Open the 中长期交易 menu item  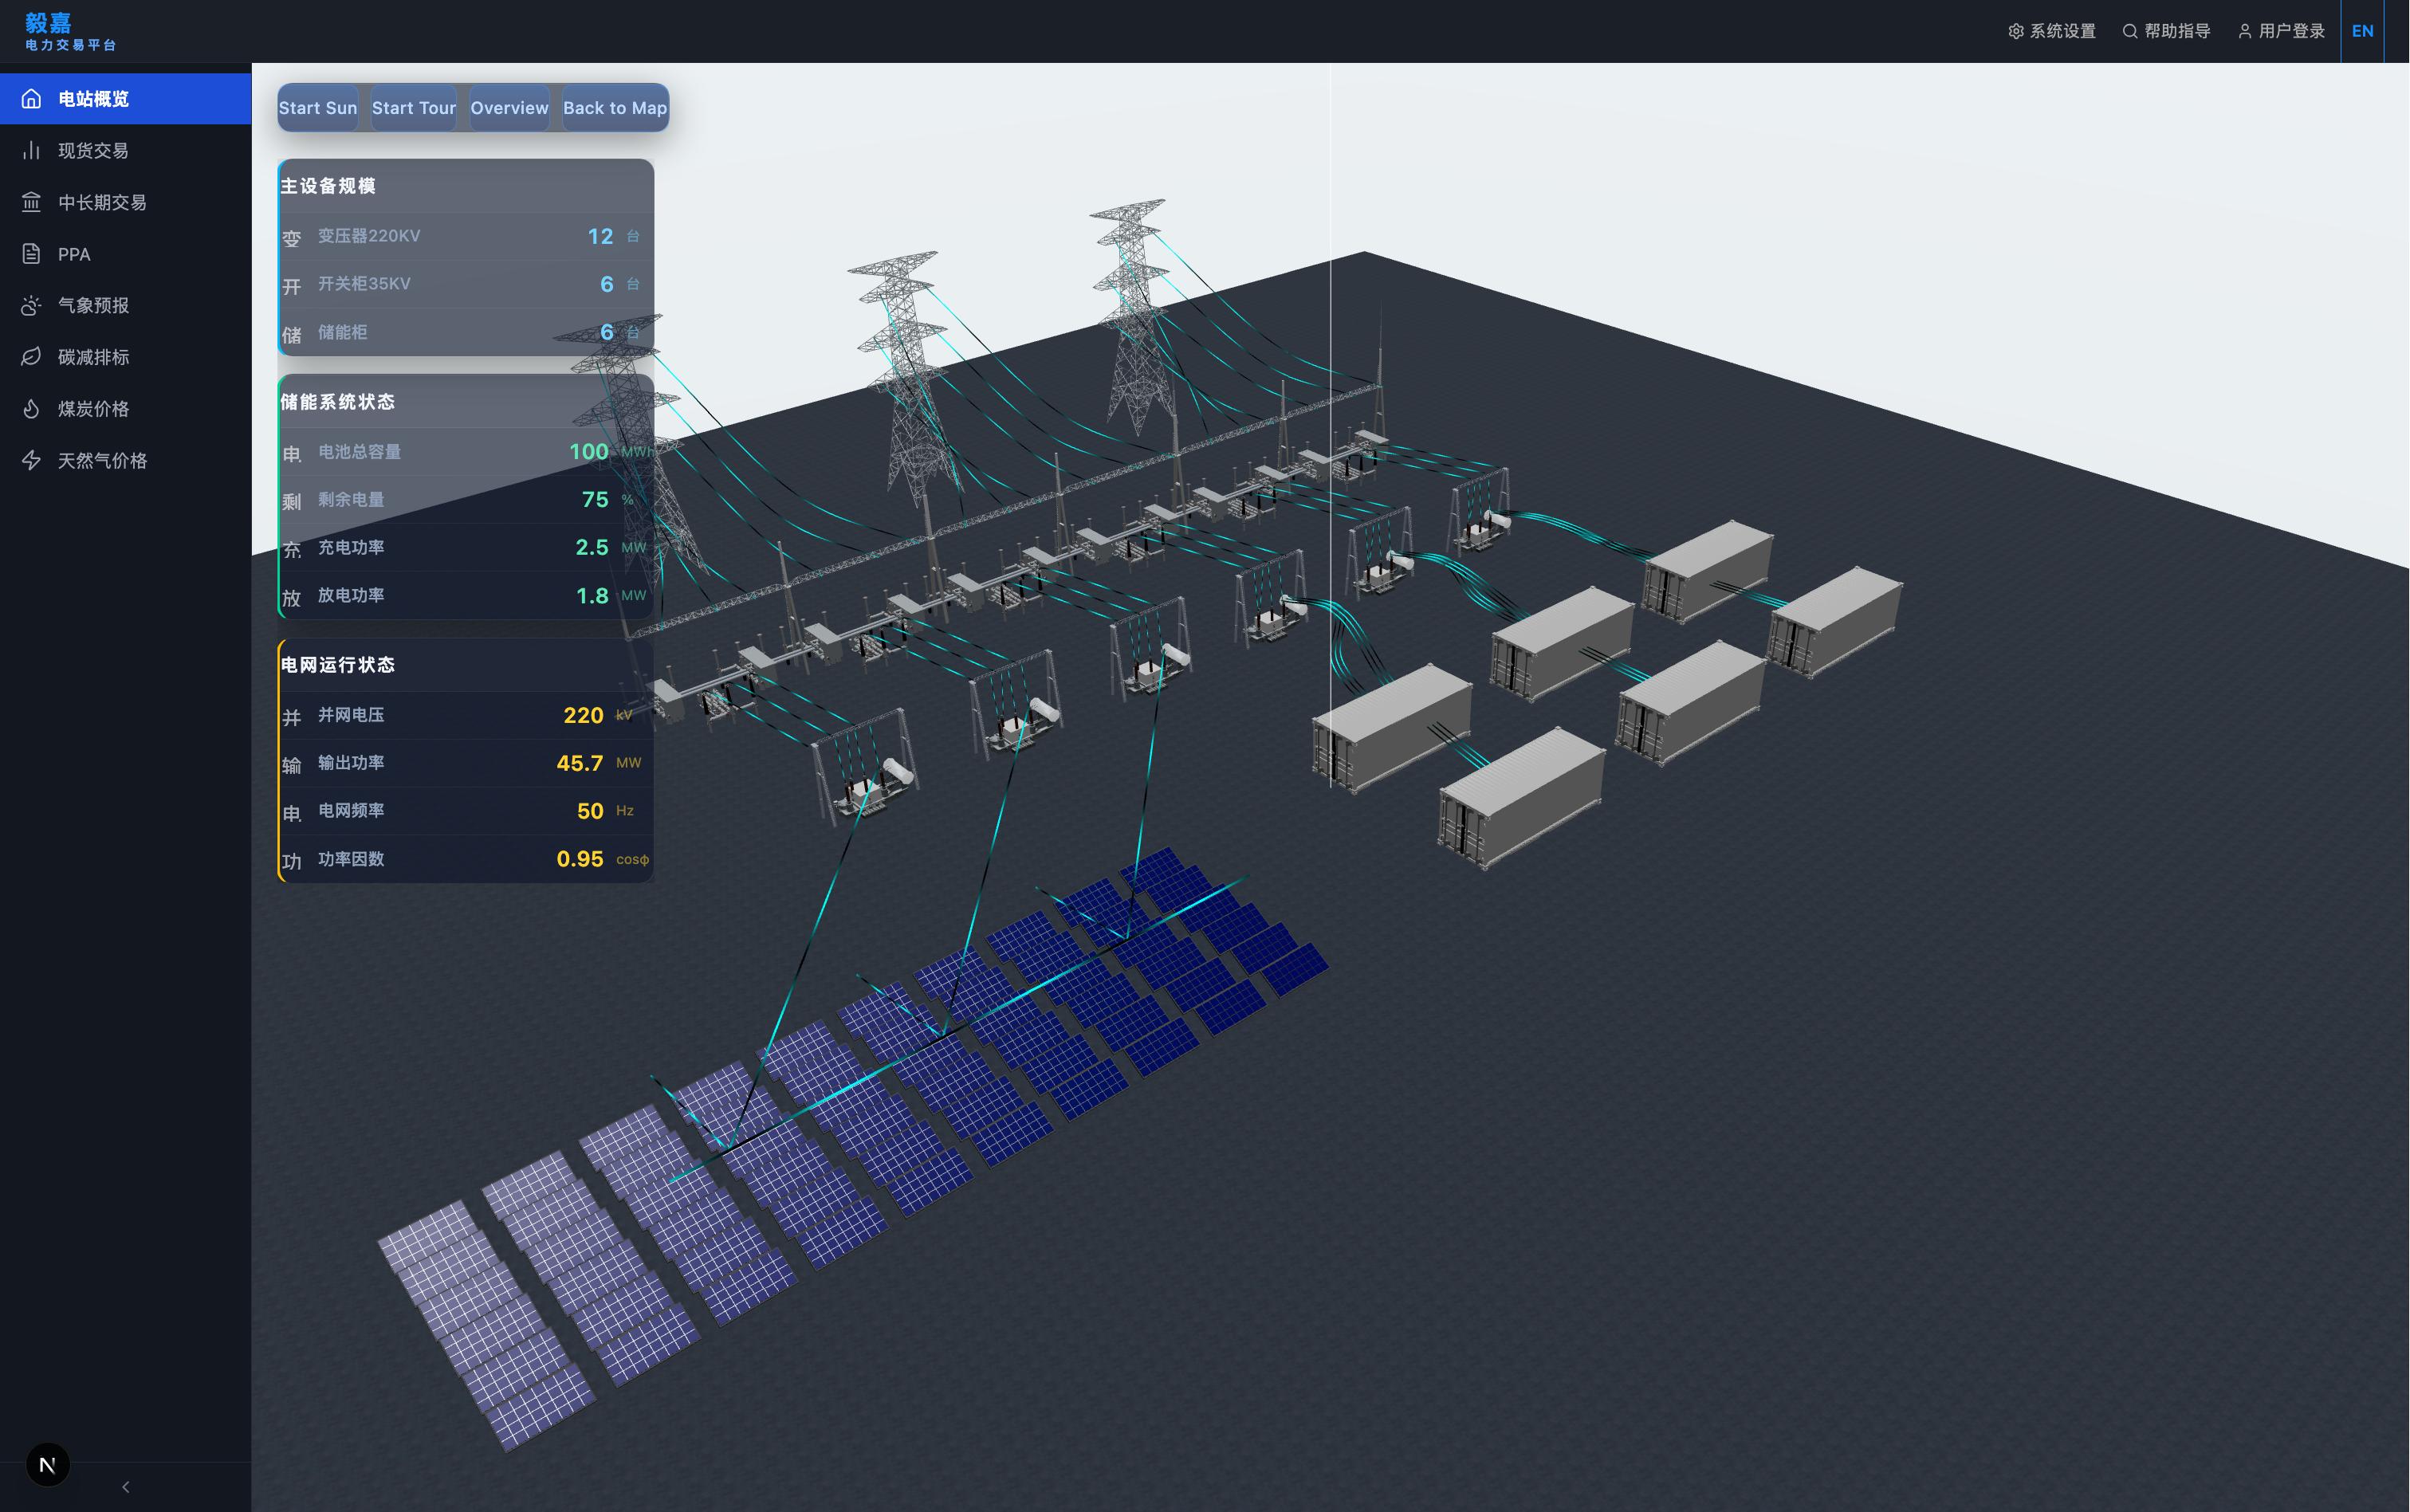(125, 202)
